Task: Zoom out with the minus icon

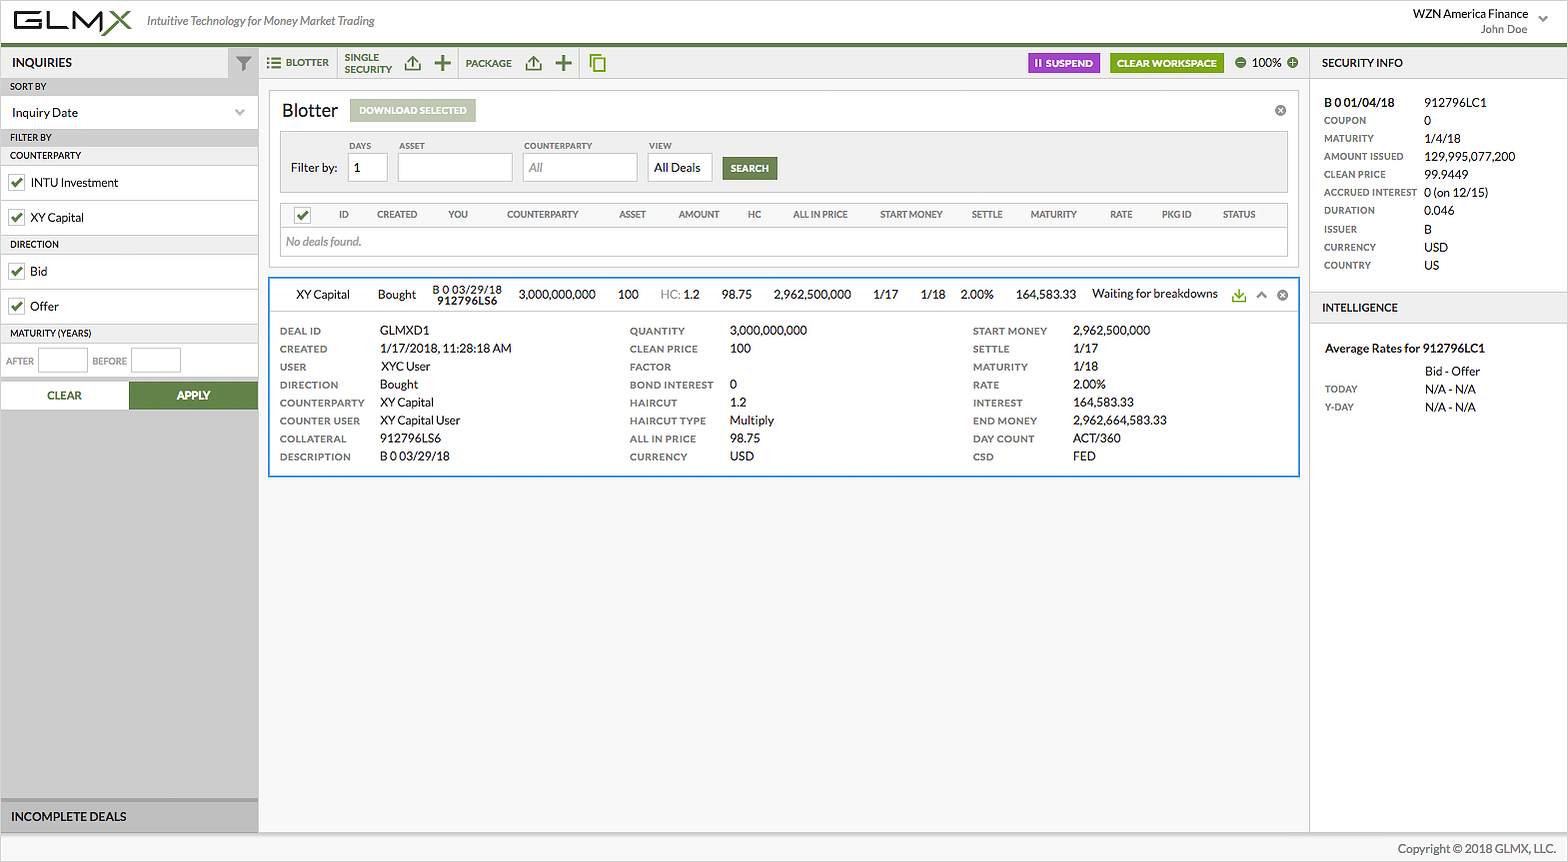Action: coord(1241,63)
